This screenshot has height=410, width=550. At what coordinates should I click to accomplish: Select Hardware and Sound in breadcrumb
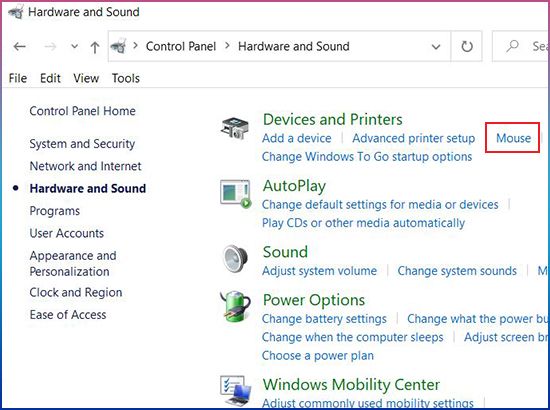[x=294, y=46]
